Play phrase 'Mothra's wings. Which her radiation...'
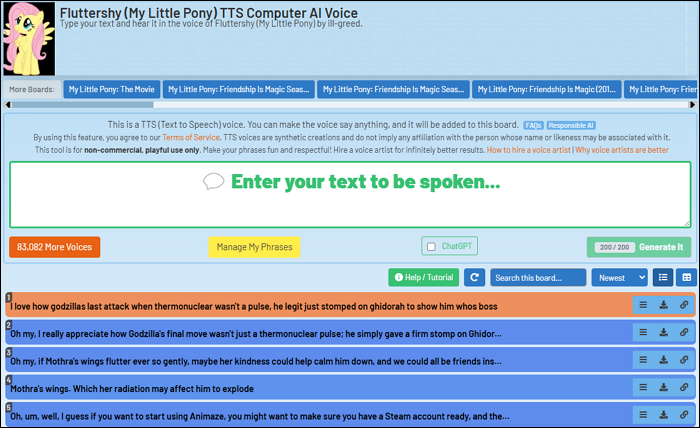 132,389
